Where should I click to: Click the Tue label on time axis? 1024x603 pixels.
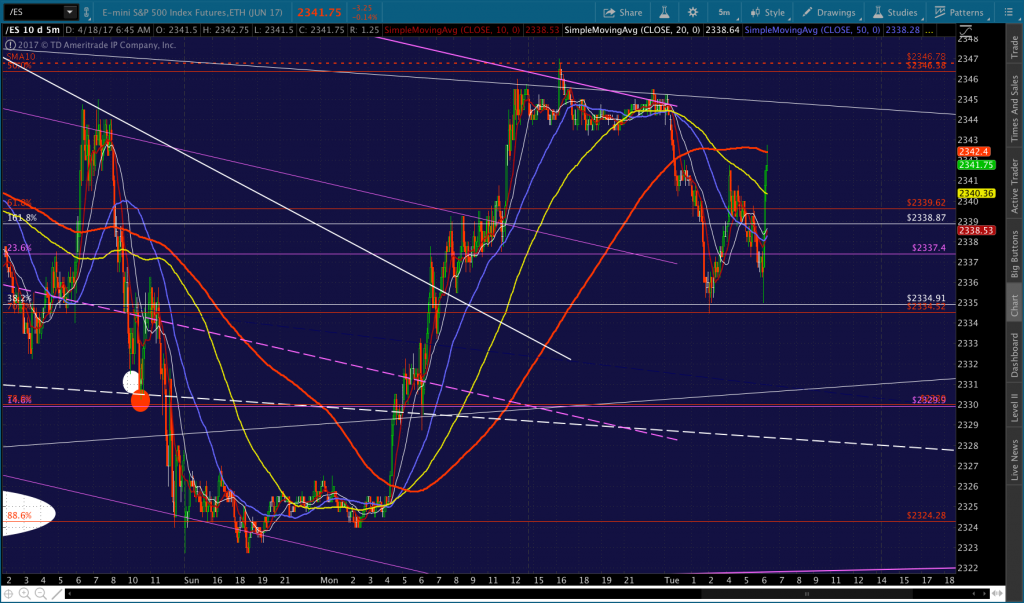pyautogui.click(x=671, y=580)
